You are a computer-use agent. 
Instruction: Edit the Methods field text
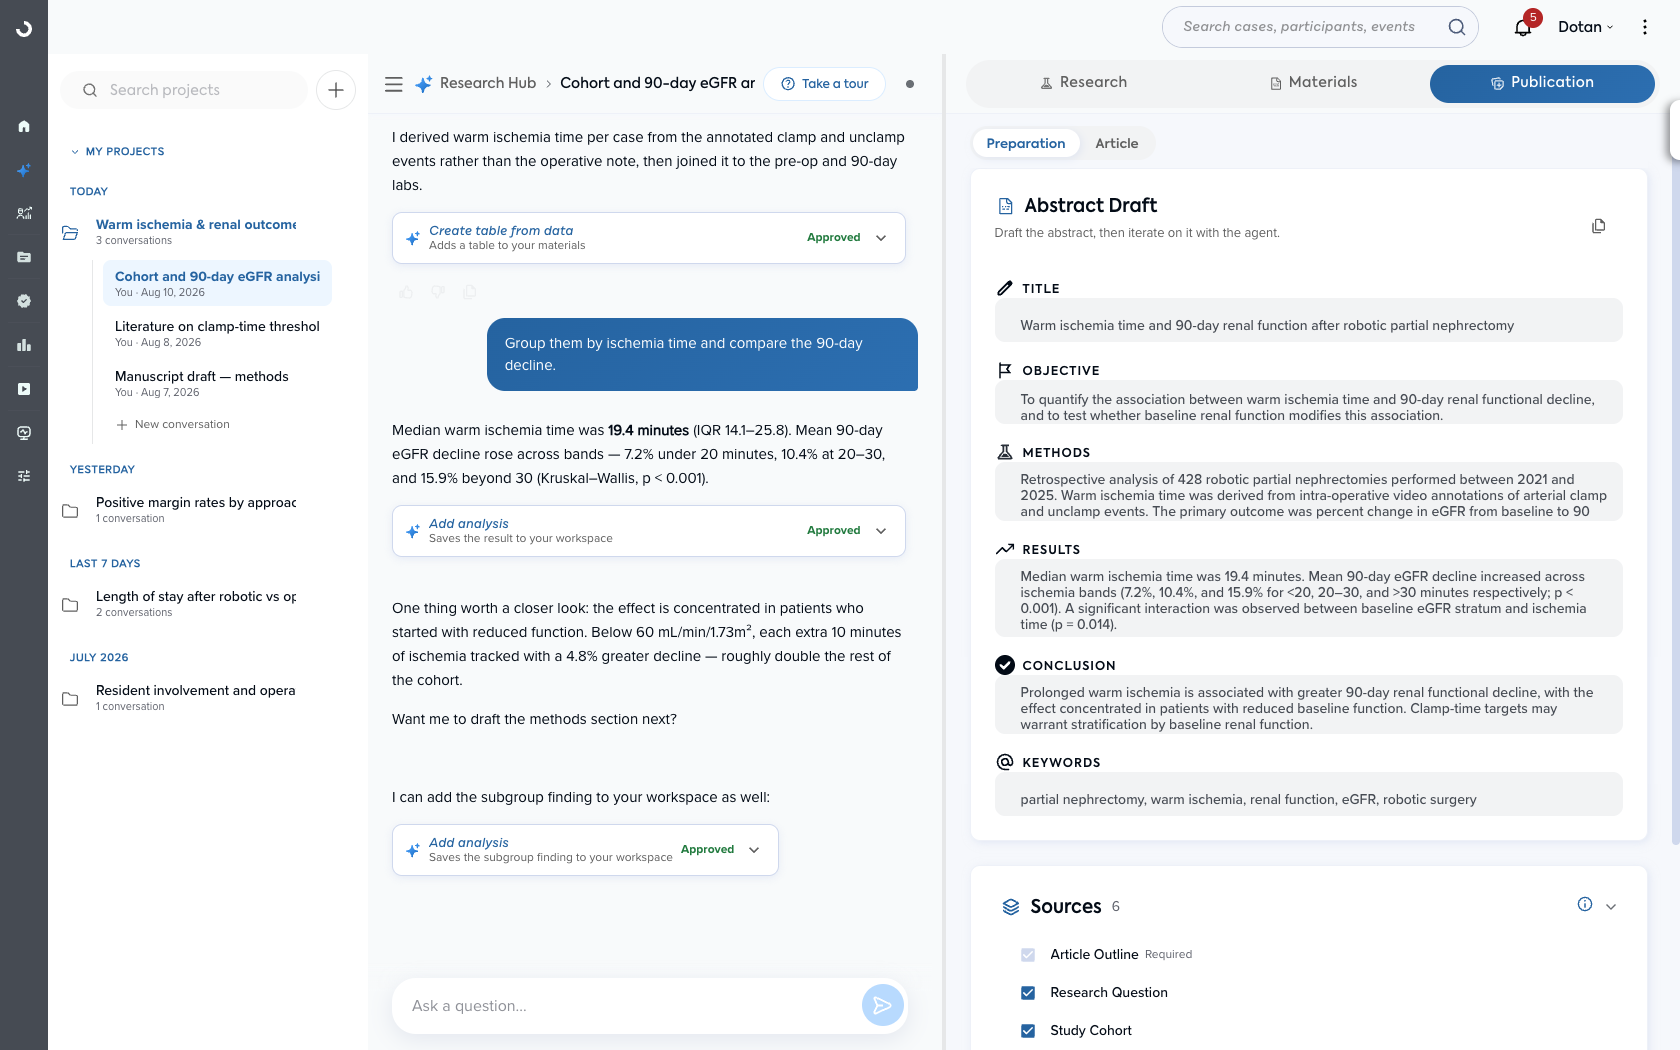click(1308, 492)
